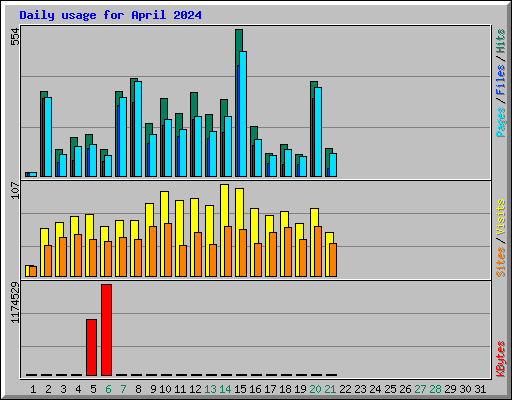512x400 pixels.
Task: Click the Visits legend label
Action: pos(500,218)
